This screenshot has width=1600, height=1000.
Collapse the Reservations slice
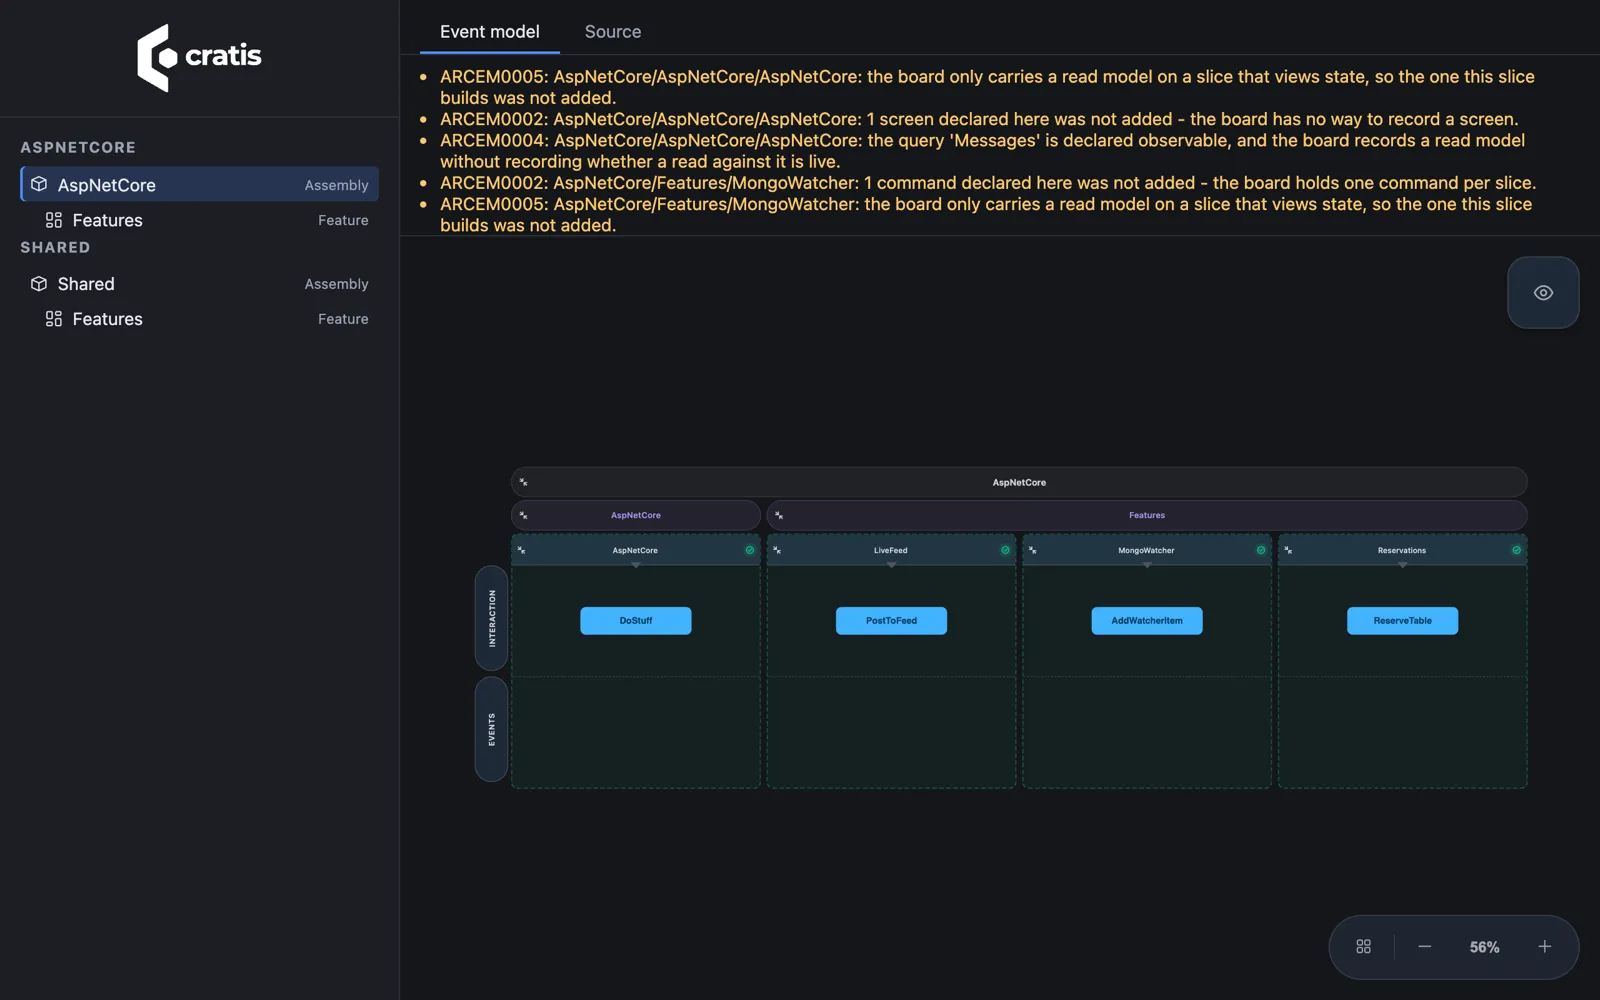[x=1288, y=550]
